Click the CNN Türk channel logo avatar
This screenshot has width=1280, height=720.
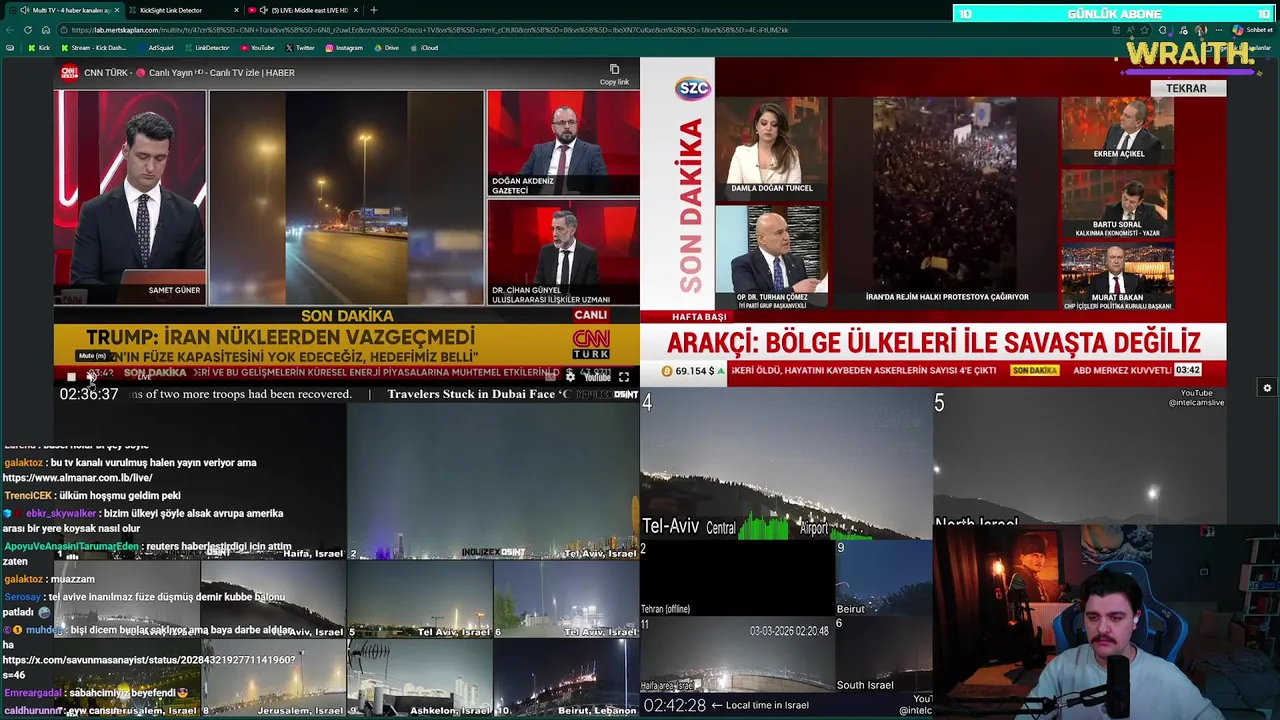(69, 73)
